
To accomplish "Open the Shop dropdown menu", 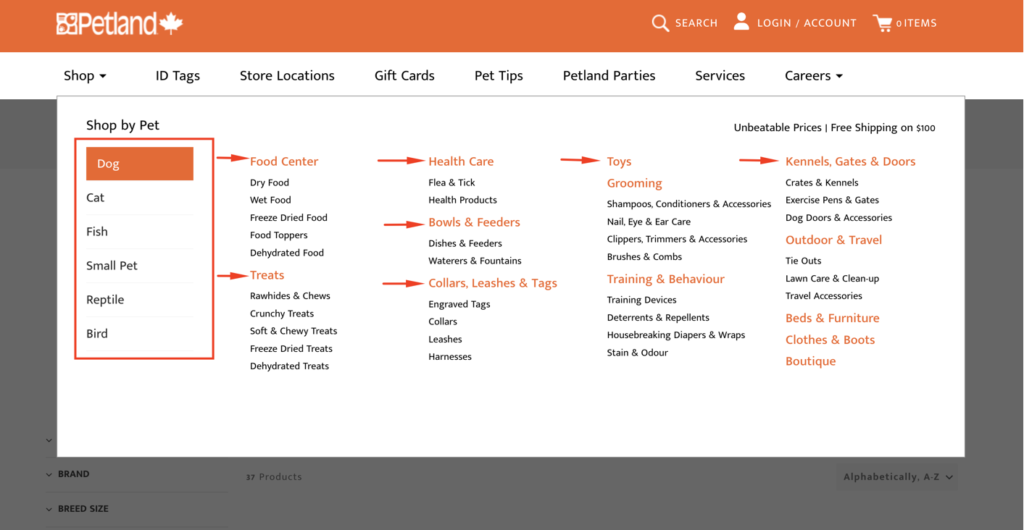I will (x=85, y=76).
